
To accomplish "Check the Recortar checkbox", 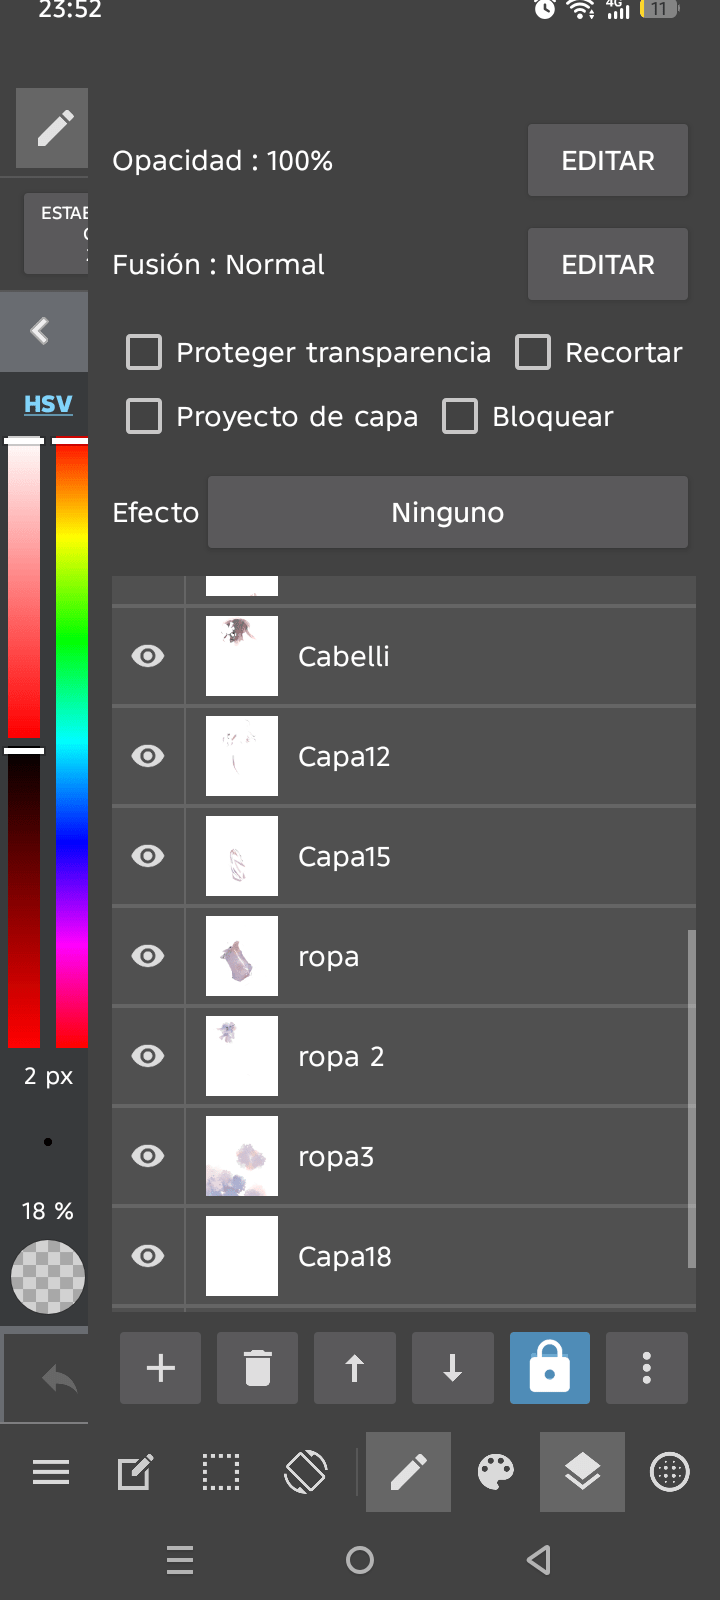I will 533,352.
